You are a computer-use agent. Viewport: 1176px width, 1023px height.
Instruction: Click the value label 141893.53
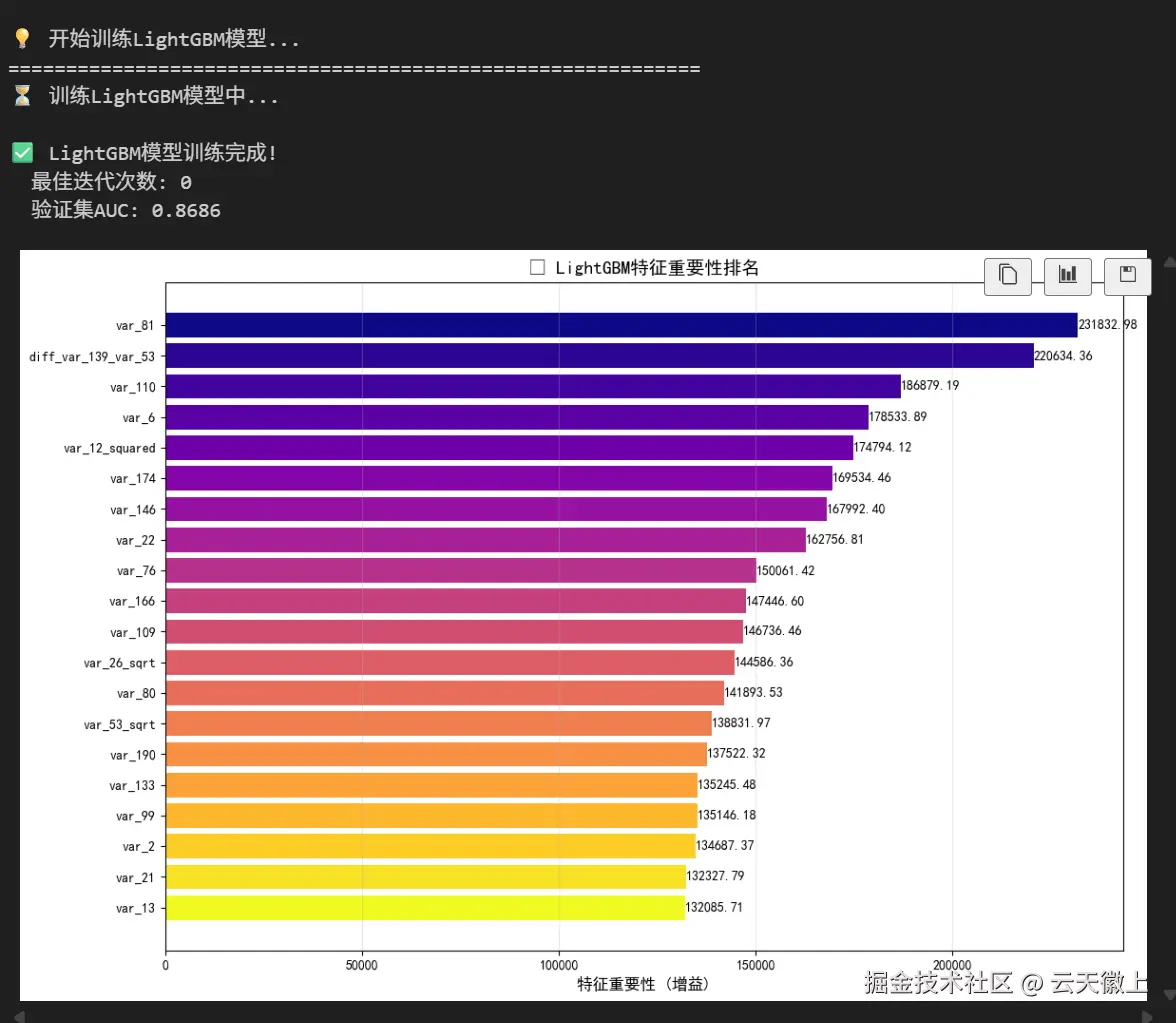pyautogui.click(x=753, y=692)
